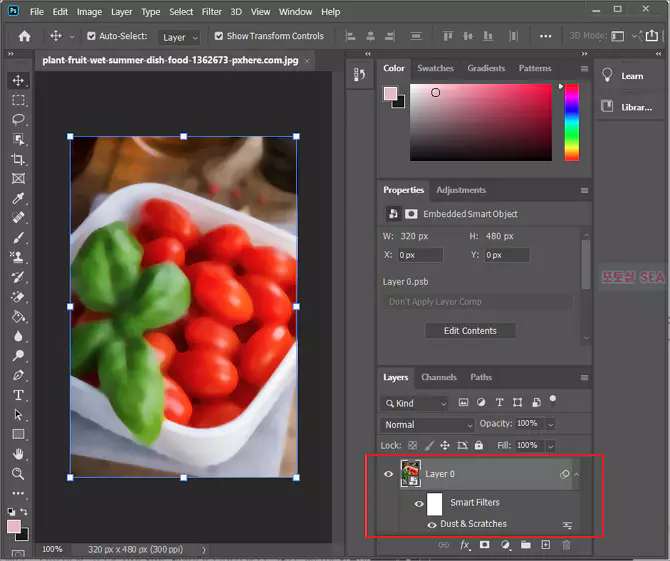Swap foreground and background colors
Screen dimensions: 670x561
tap(24, 511)
